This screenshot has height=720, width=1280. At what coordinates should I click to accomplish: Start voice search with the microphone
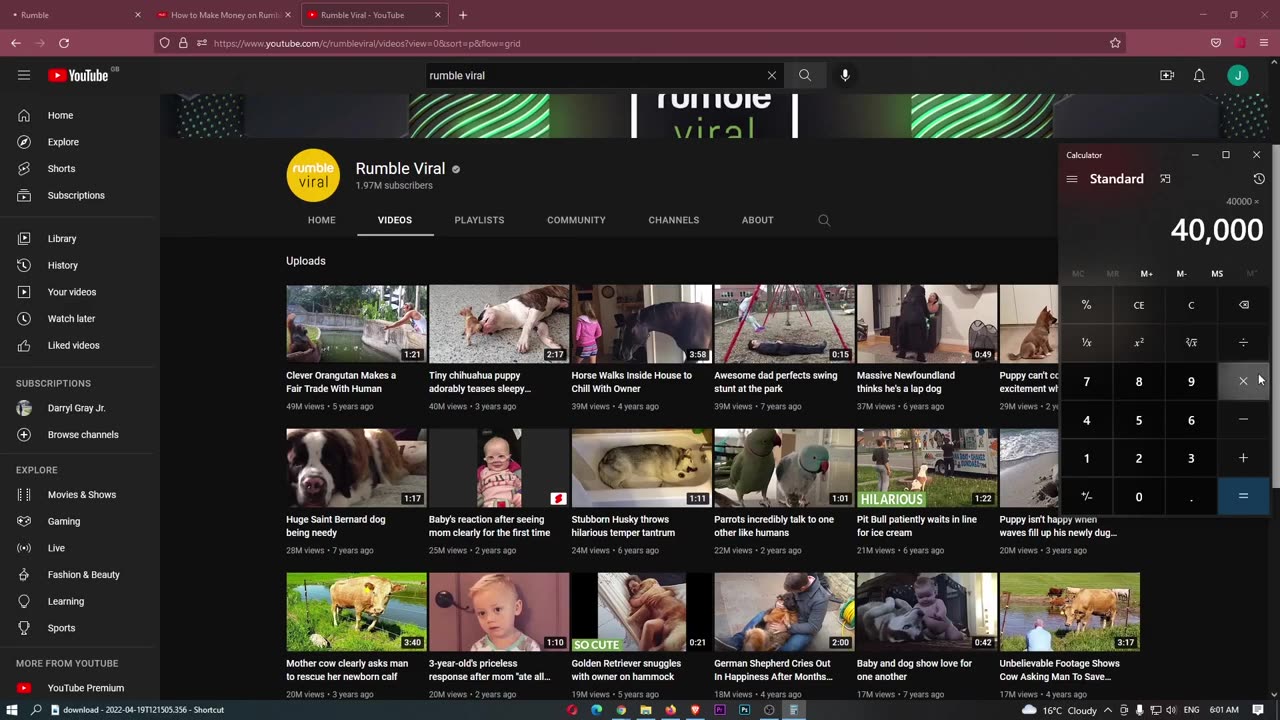click(845, 75)
